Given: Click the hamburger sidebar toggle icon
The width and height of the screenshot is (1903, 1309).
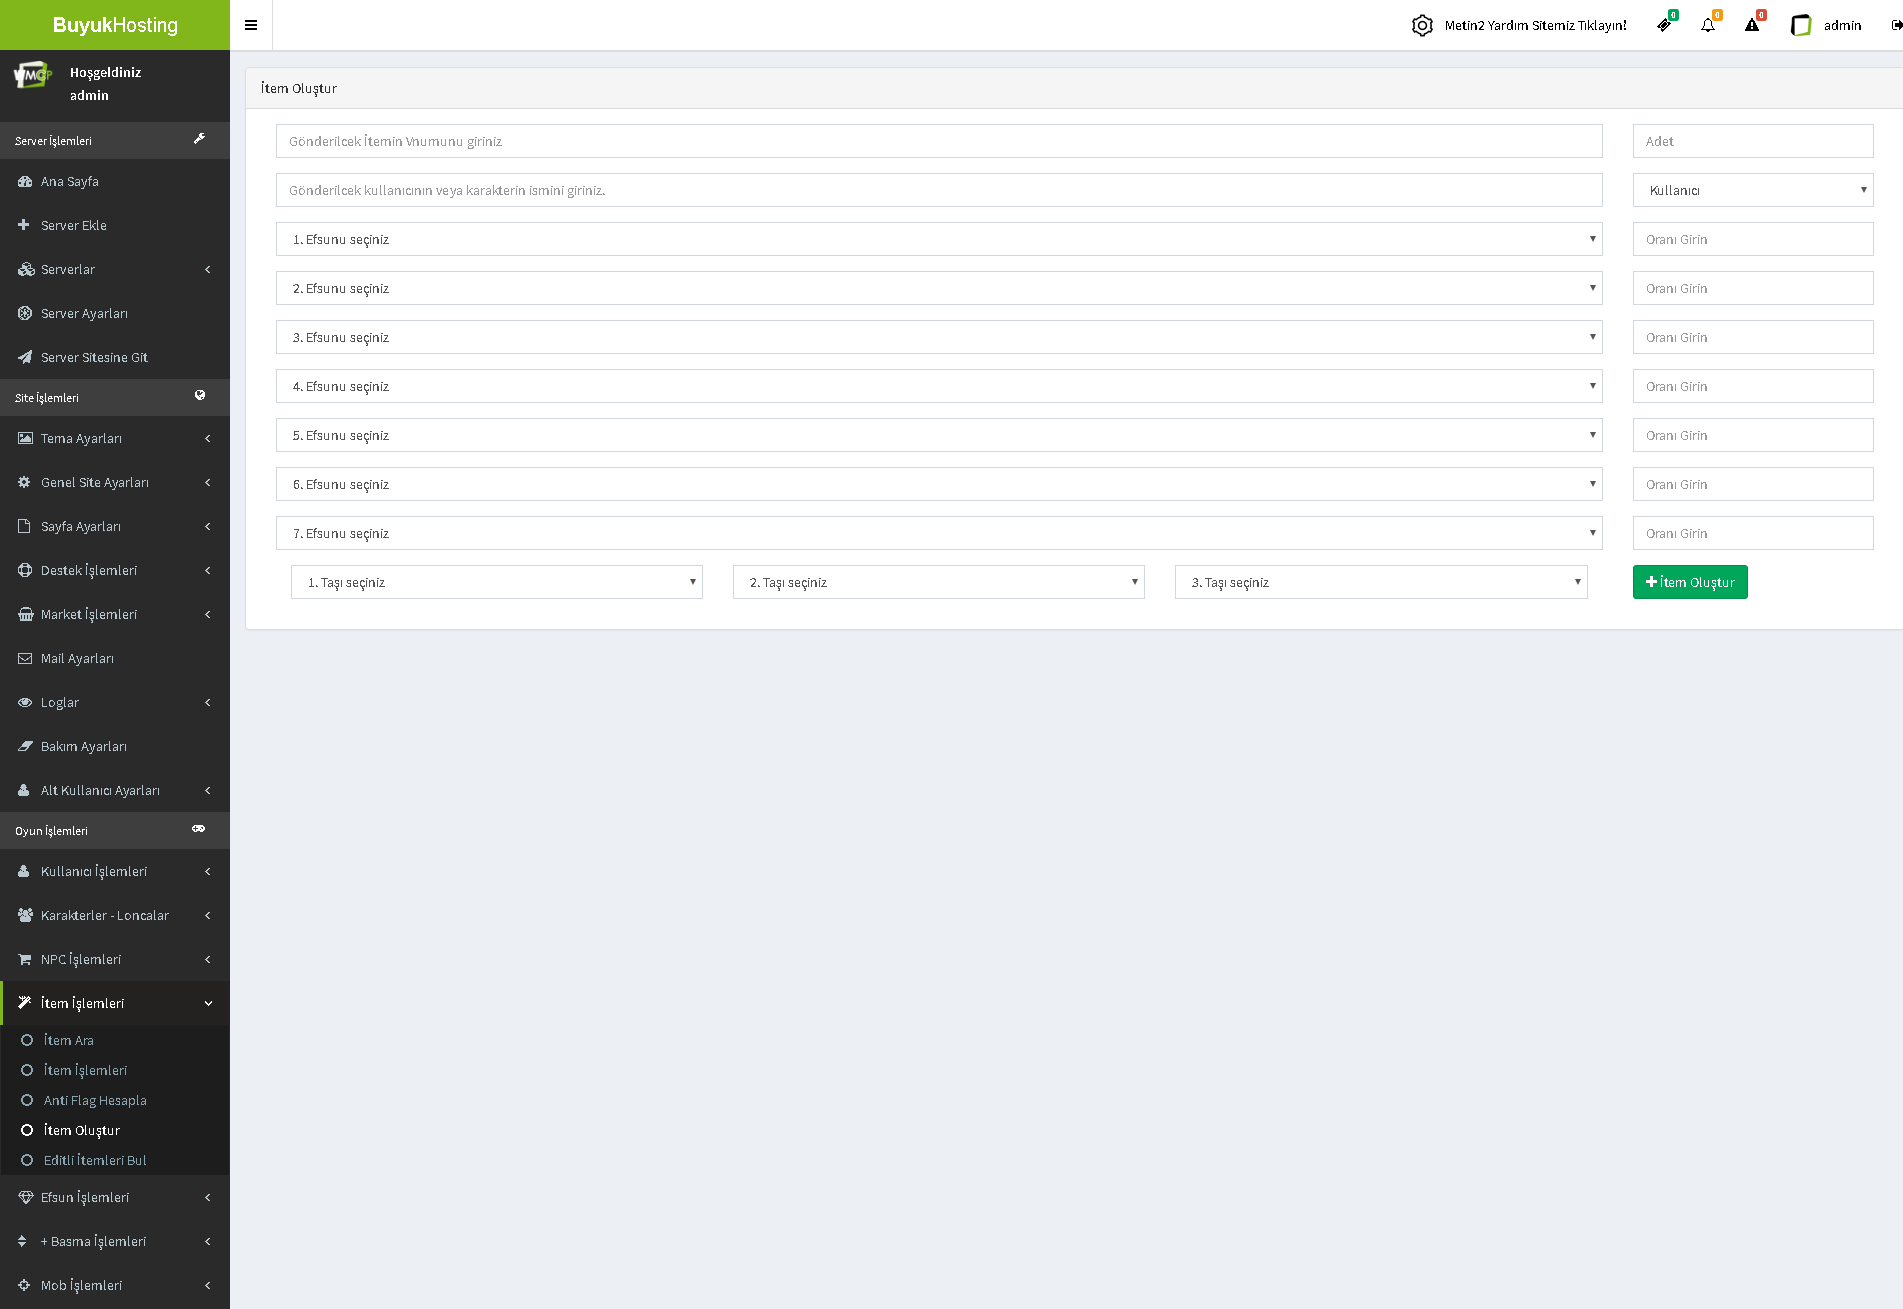Looking at the screenshot, I should [251, 25].
